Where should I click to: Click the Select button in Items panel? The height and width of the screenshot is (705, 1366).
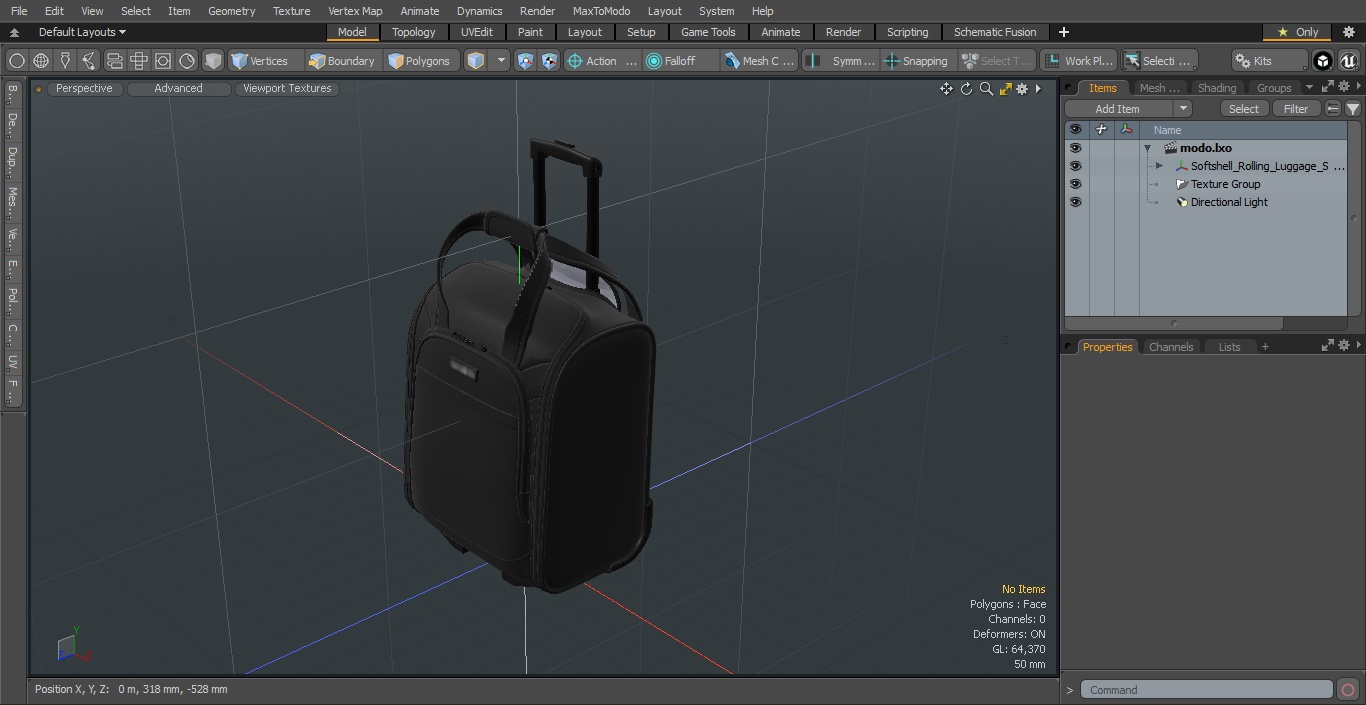(1244, 109)
